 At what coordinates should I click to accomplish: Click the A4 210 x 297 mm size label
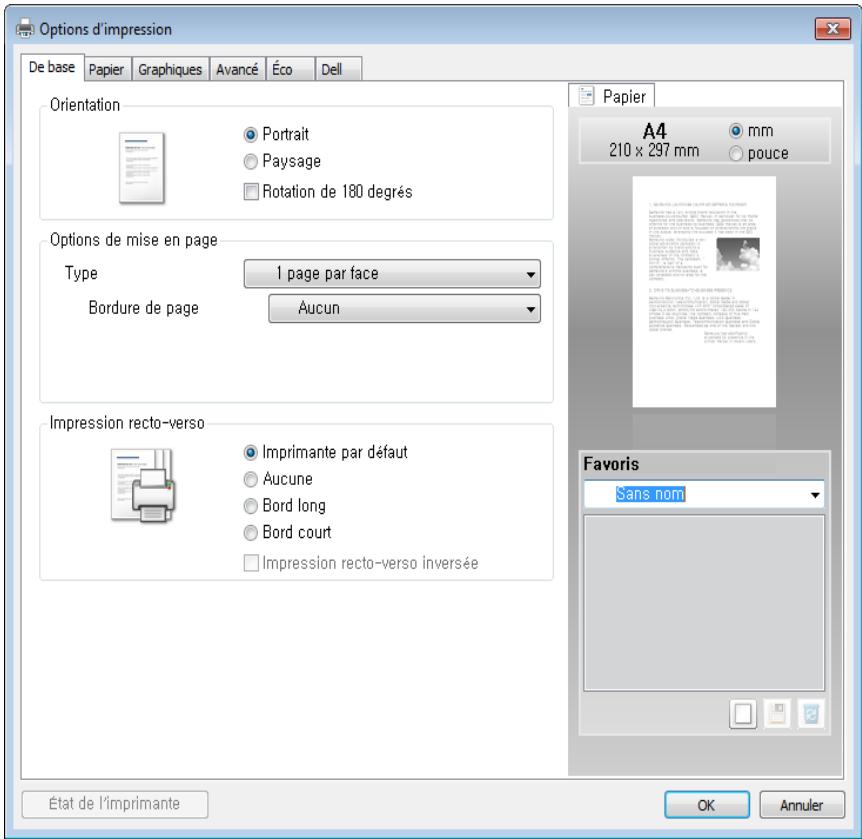point(654,141)
